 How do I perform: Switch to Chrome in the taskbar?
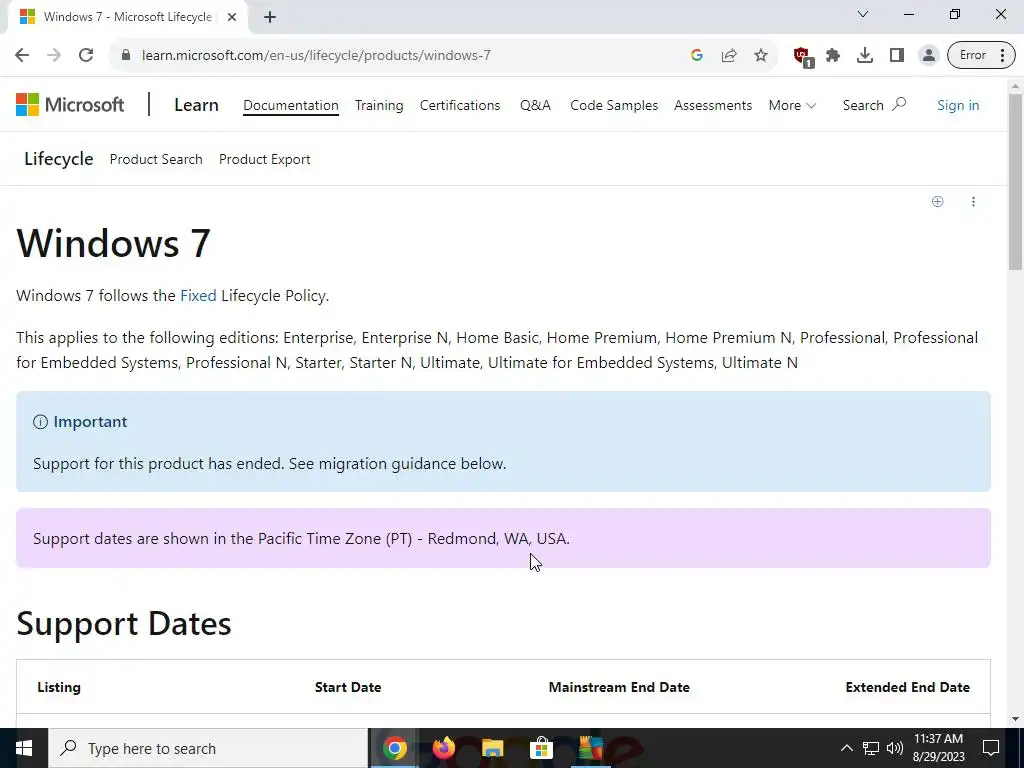(x=394, y=748)
